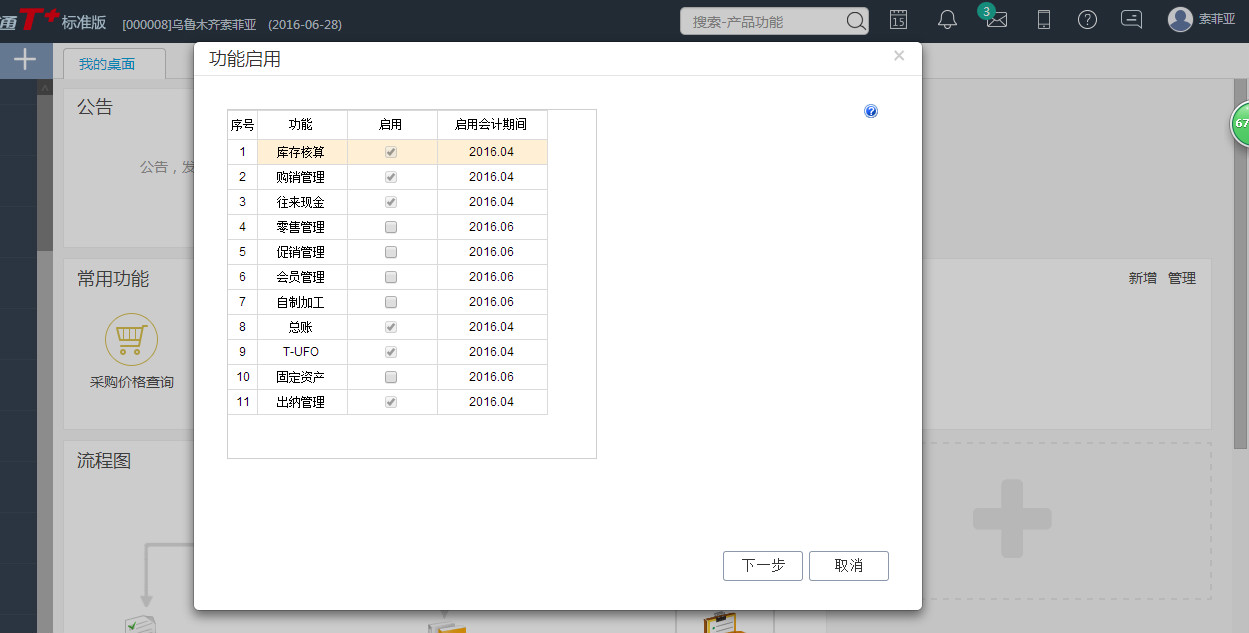
Task: Click the period cell of 固定资产
Action: pos(492,377)
